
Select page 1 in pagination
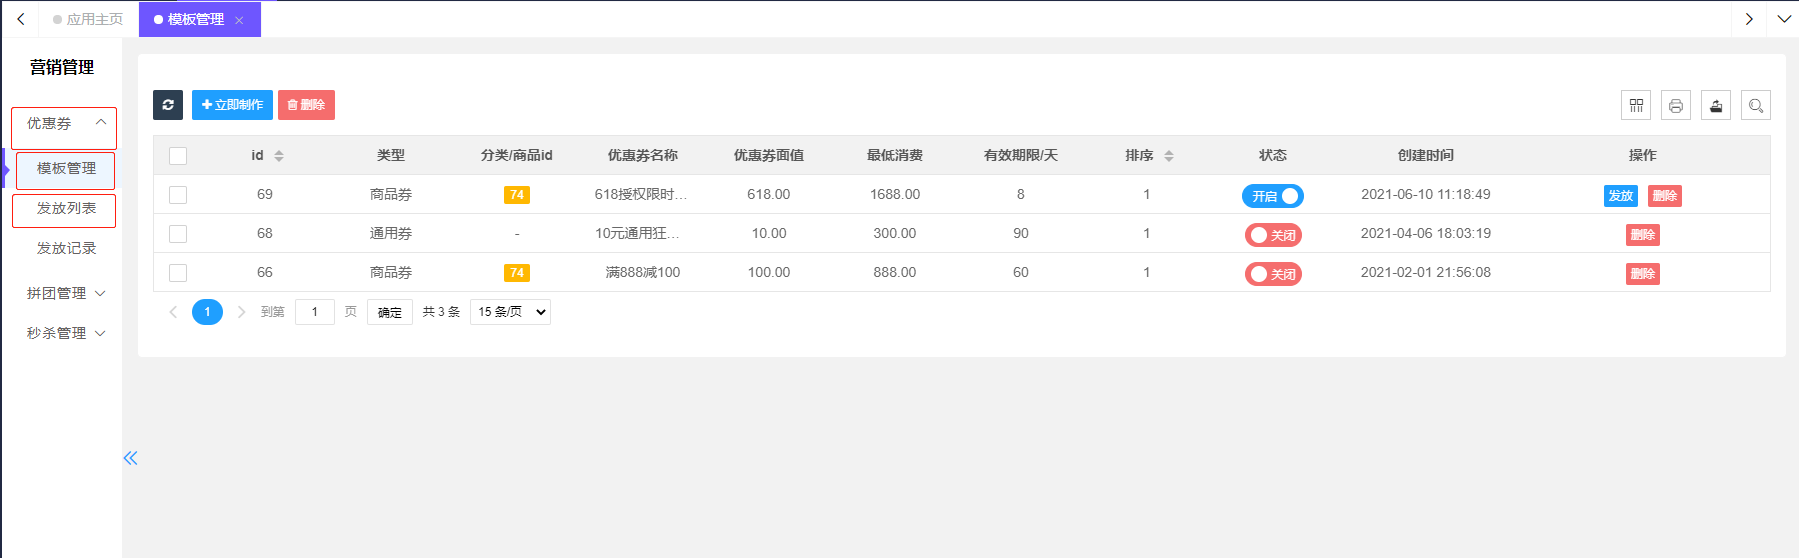[x=207, y=312]
